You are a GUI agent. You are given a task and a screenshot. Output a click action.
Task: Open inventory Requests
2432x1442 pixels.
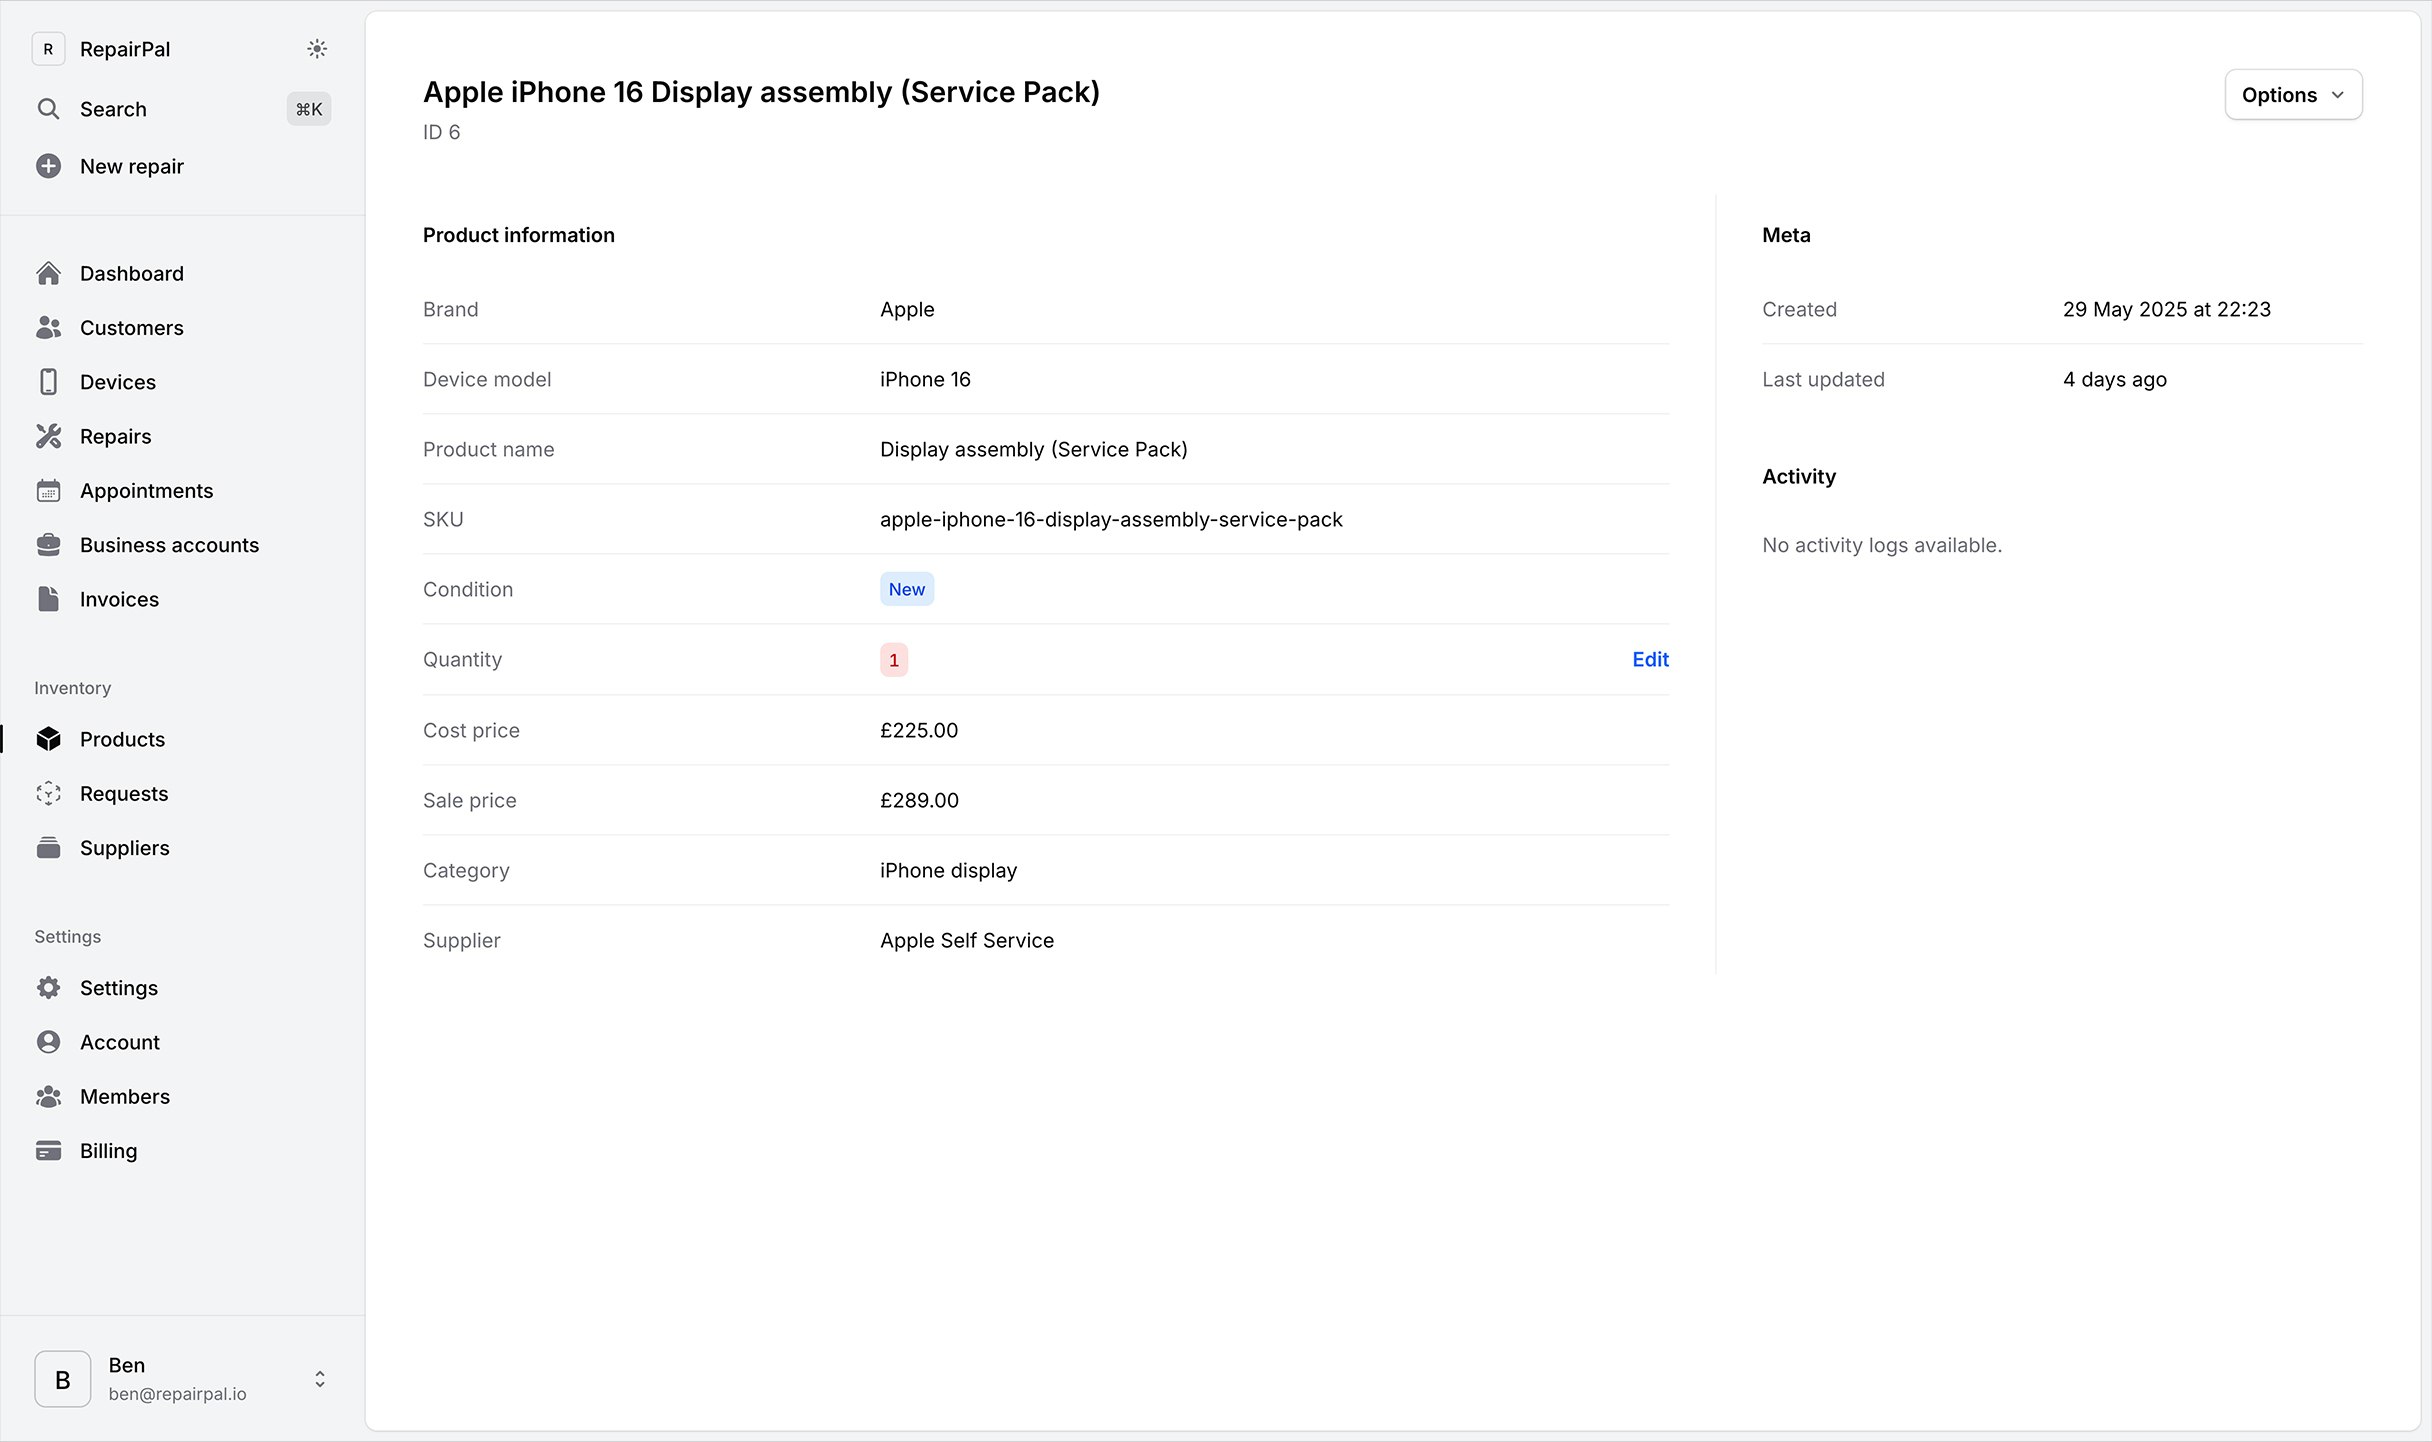coord(124,793)
